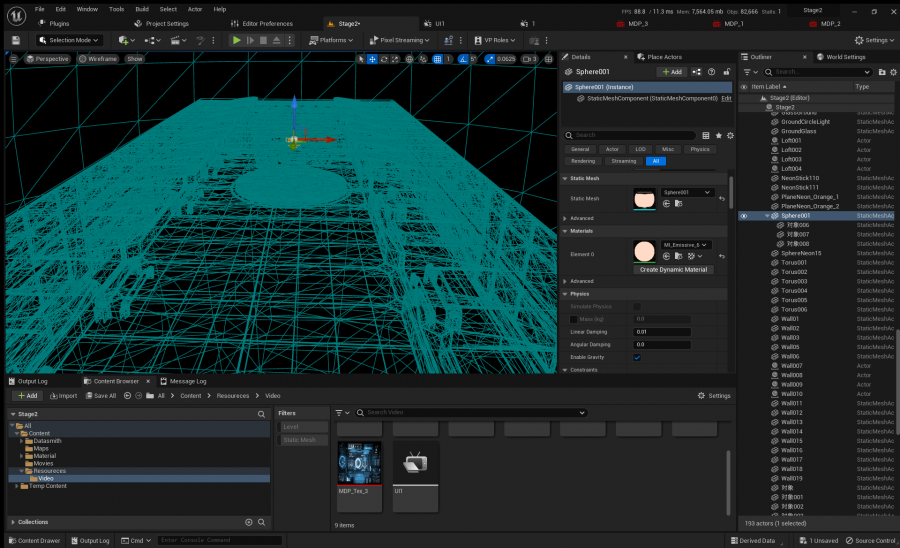Image resolution: width=900 pixels, height=548 pixels.
Task: Toggle the Simulate Physics checkbox
Action: (x=637, y=307)
